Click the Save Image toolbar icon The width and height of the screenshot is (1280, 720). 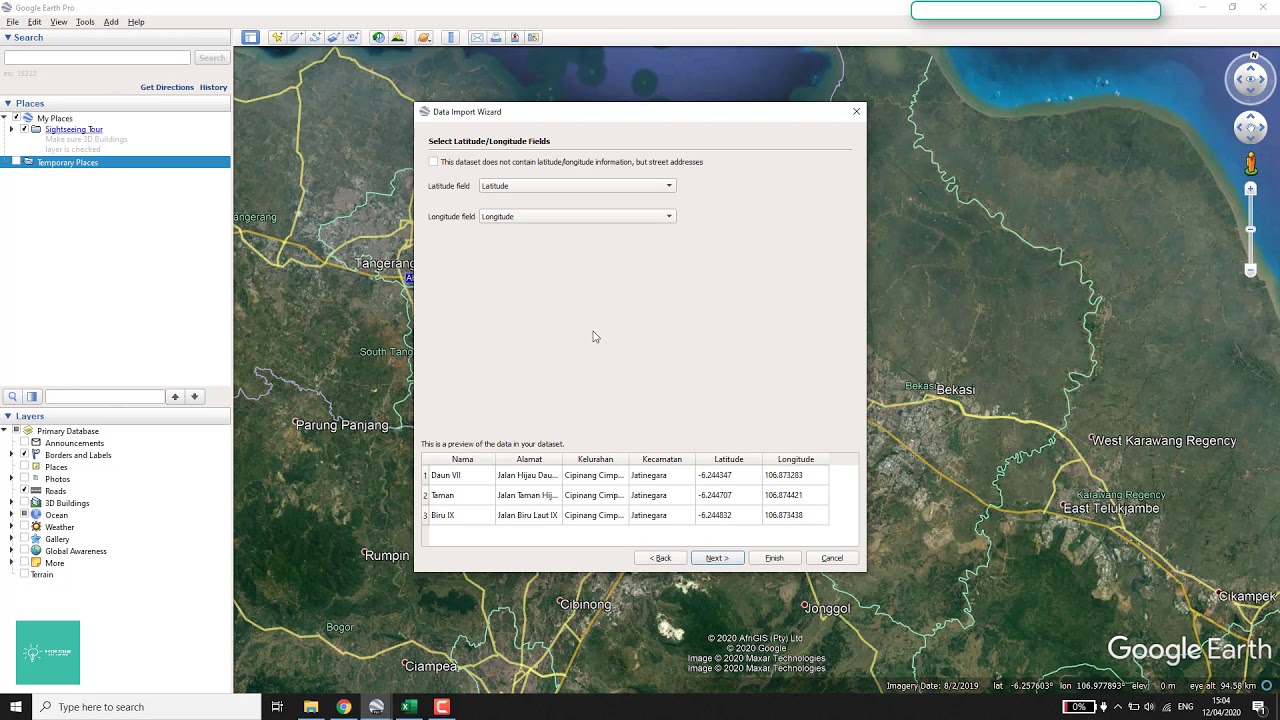515,38
